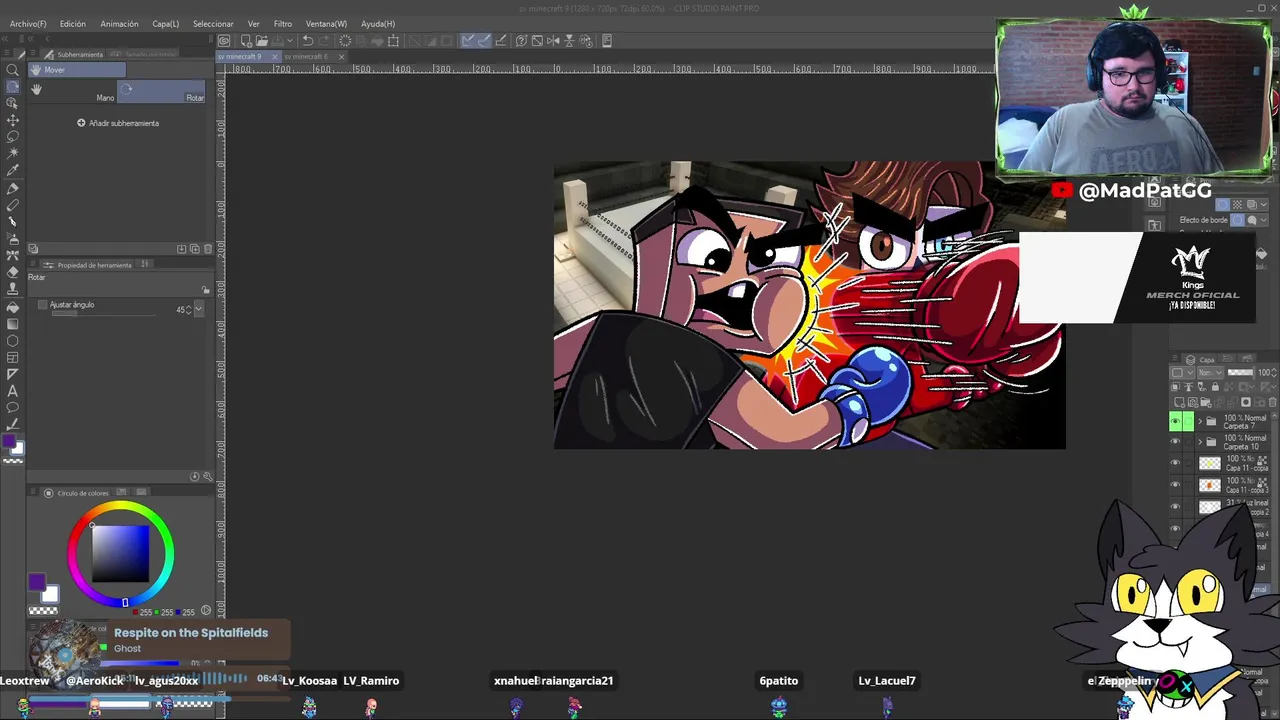Click inside the color wheel square

[x=120, y=553]
